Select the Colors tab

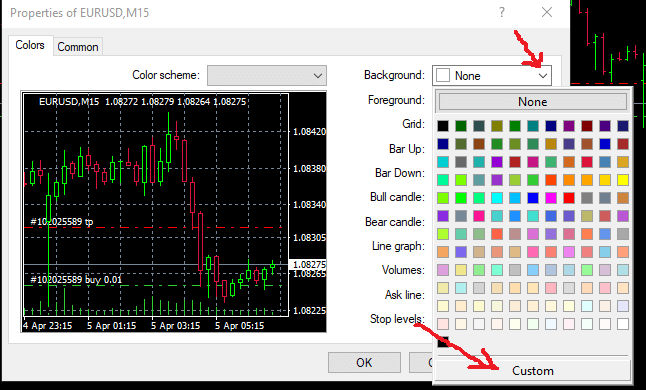click(30, 45)
